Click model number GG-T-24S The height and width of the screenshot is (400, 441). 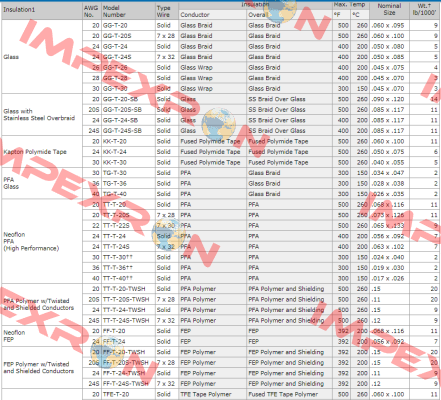117,57
